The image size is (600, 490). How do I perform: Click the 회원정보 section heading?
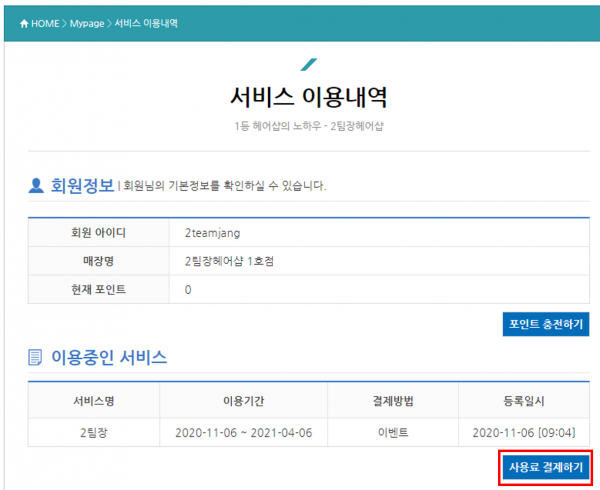click(82, 186)
